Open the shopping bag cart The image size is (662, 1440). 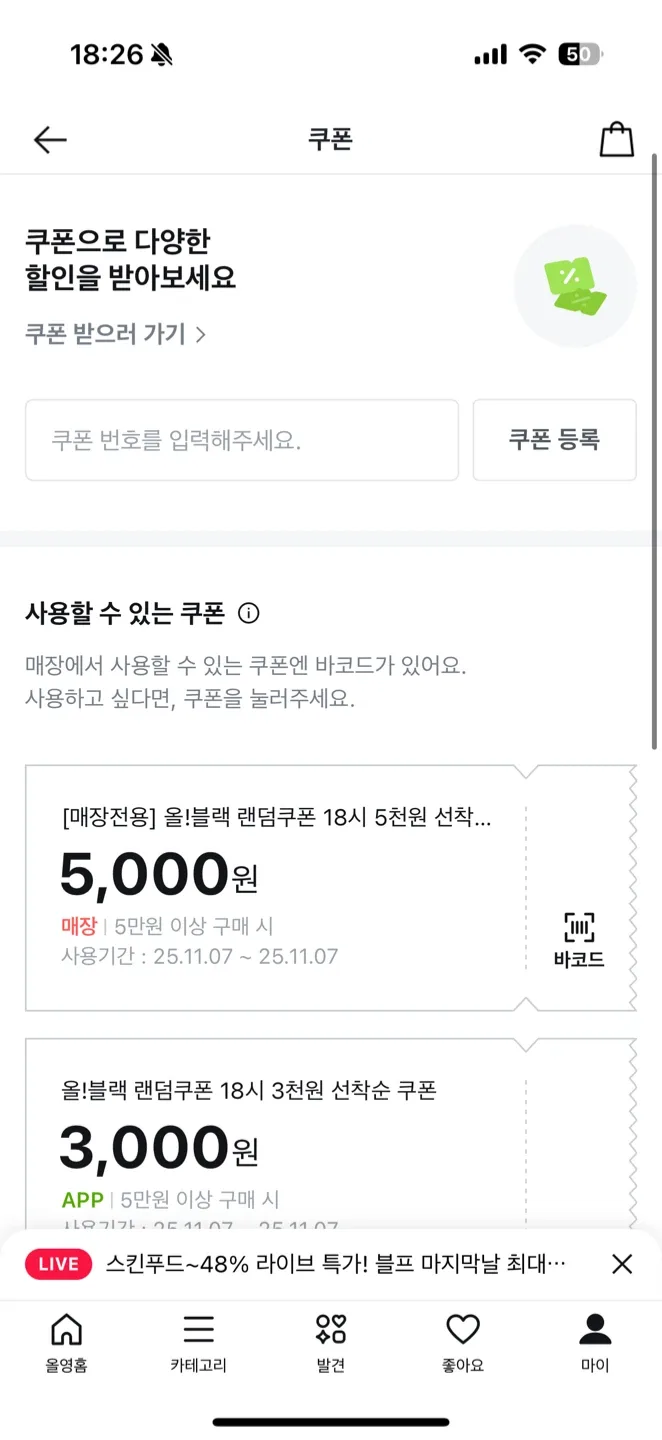pyautogui.click(x=616, y=140)
